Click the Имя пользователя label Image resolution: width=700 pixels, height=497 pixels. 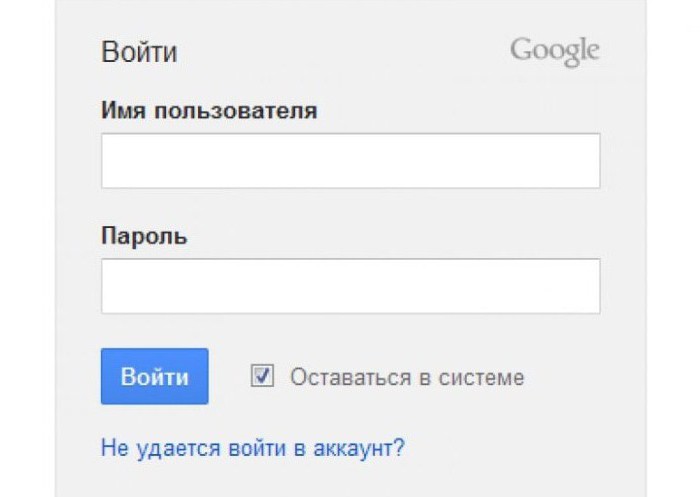[x=209, y=110]
